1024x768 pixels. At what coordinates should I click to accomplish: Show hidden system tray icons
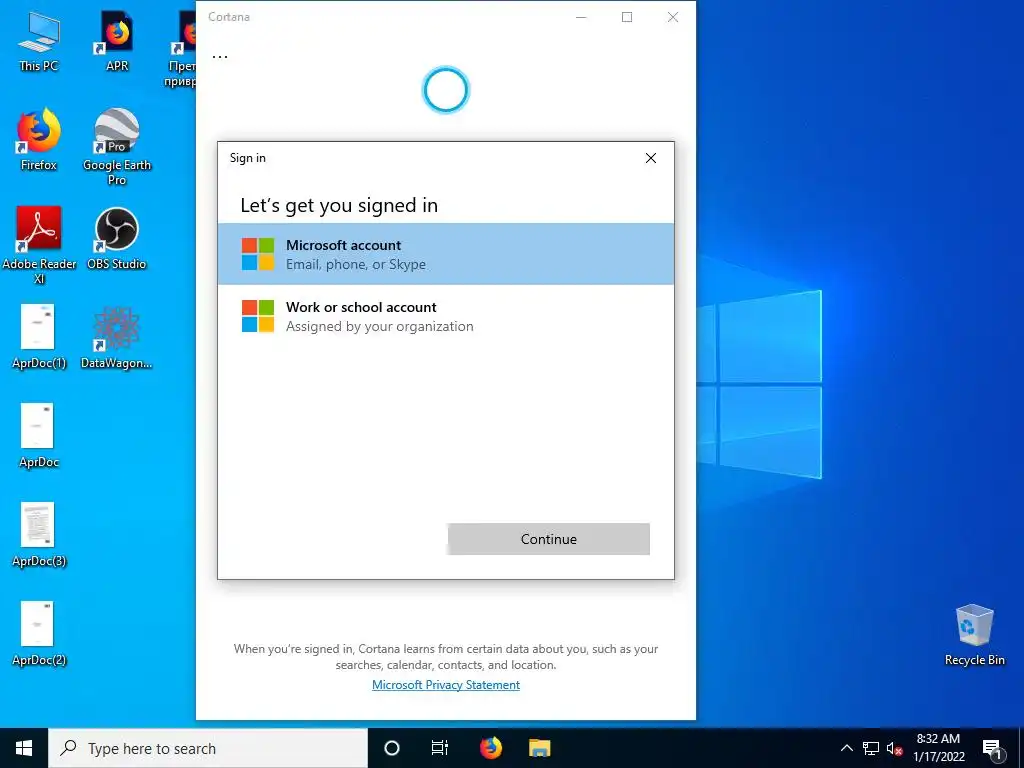pyautogui.click(x=846, y=748)
